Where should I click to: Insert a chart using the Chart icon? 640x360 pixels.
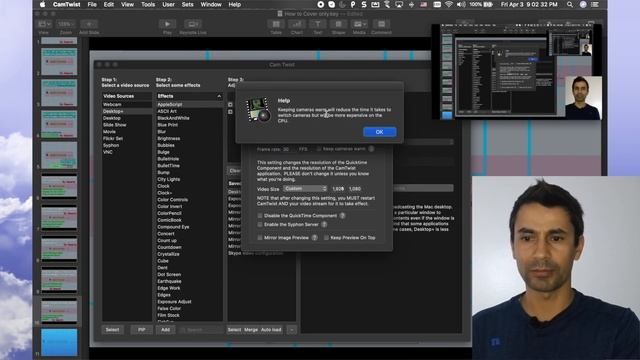(297, 24)
